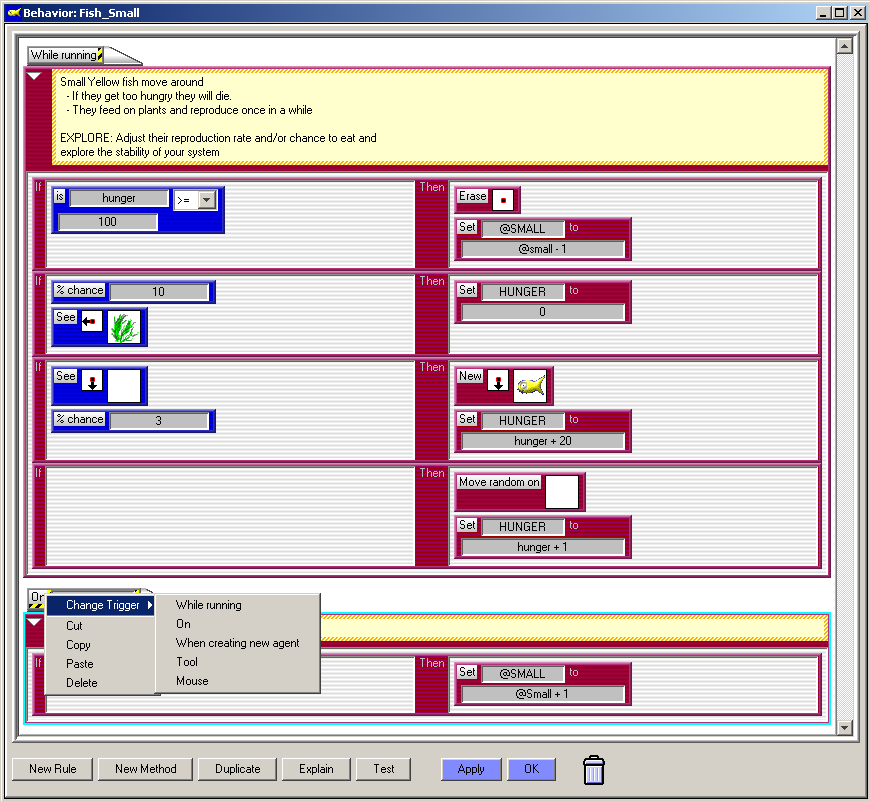870x801 pixels.
Task: Click the Move random on action label
Action: point(499,483)
